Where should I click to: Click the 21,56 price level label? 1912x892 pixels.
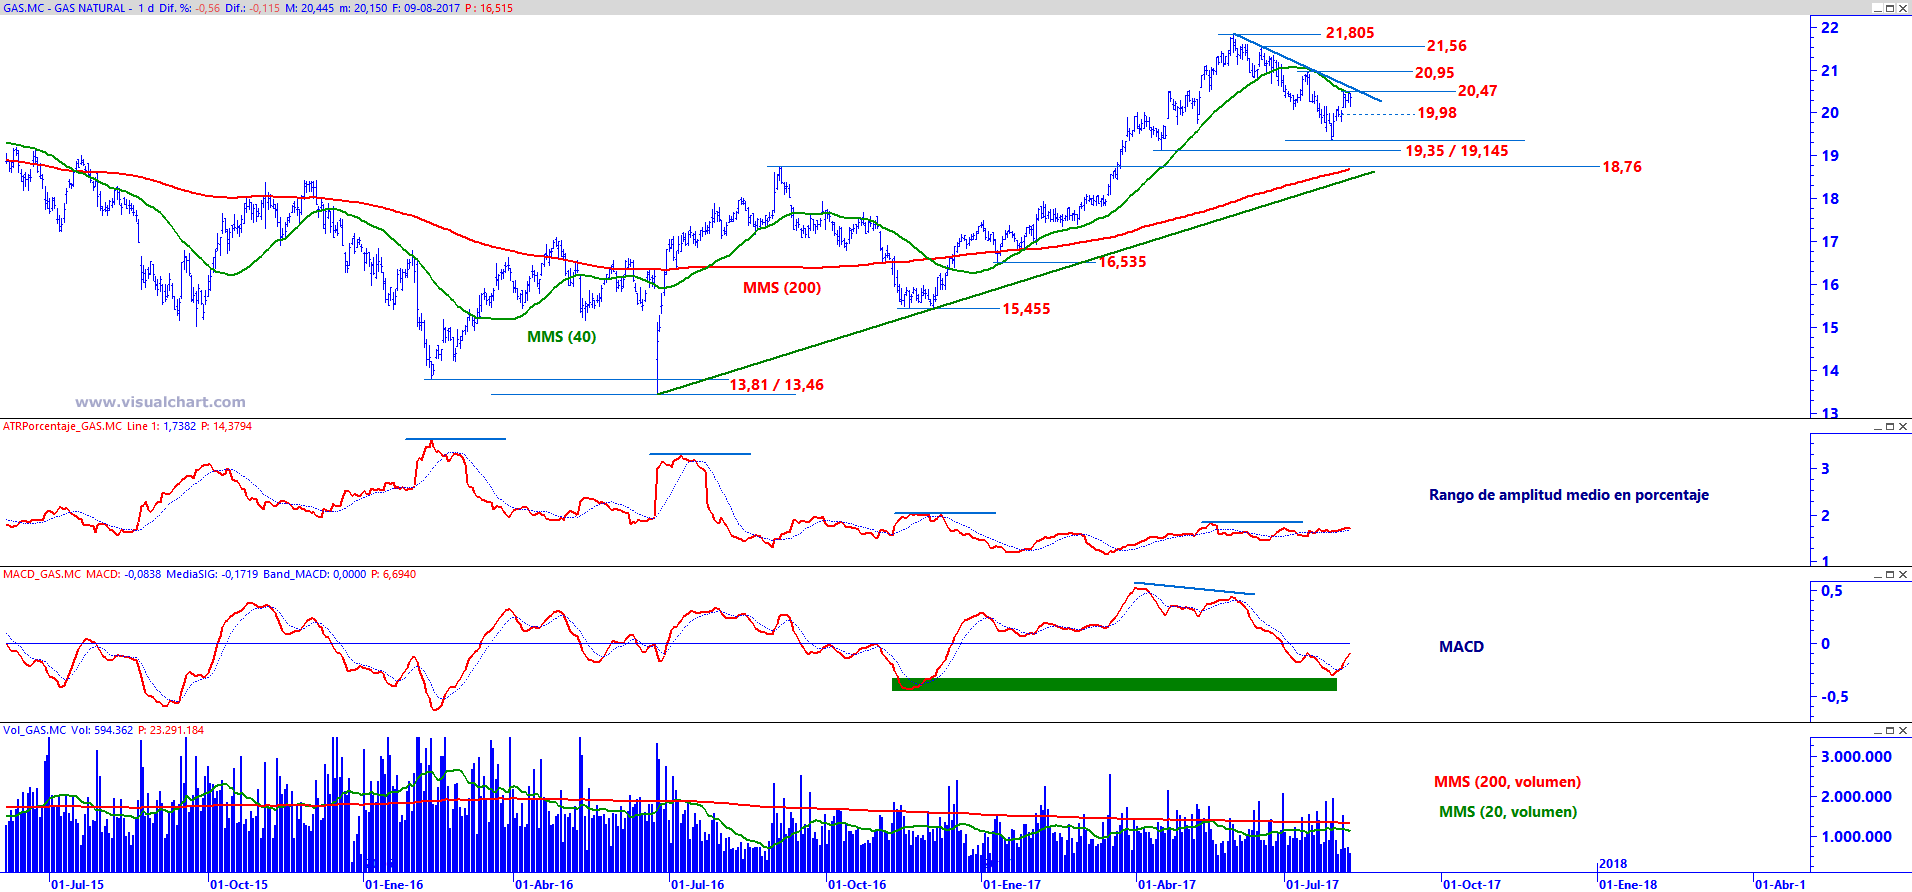pos(1446,46)
